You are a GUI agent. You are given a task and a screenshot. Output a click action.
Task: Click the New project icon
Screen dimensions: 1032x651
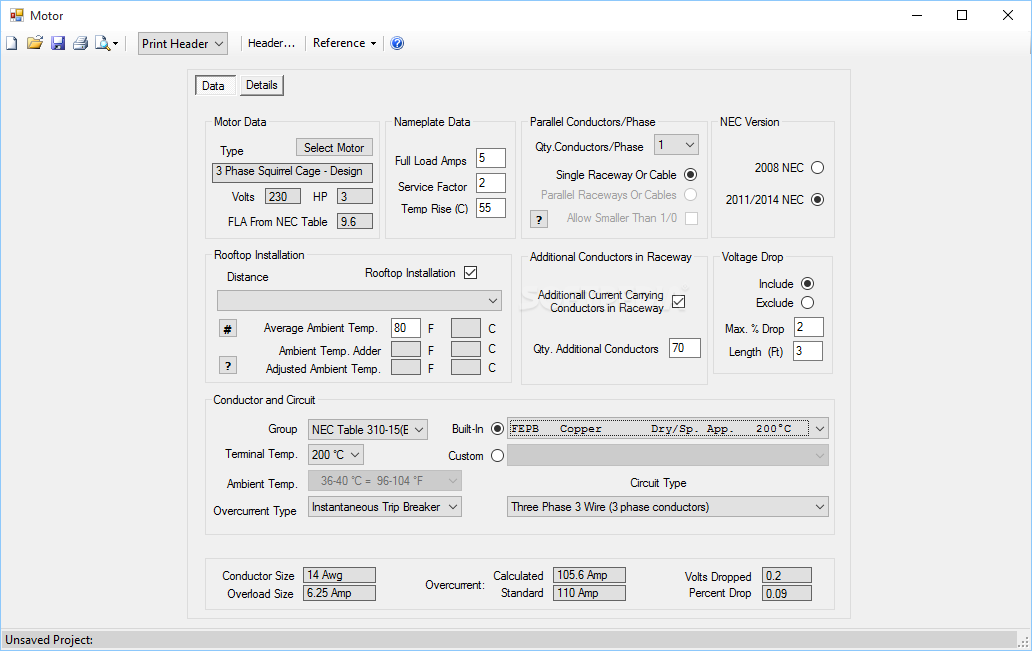coord(12,43)
